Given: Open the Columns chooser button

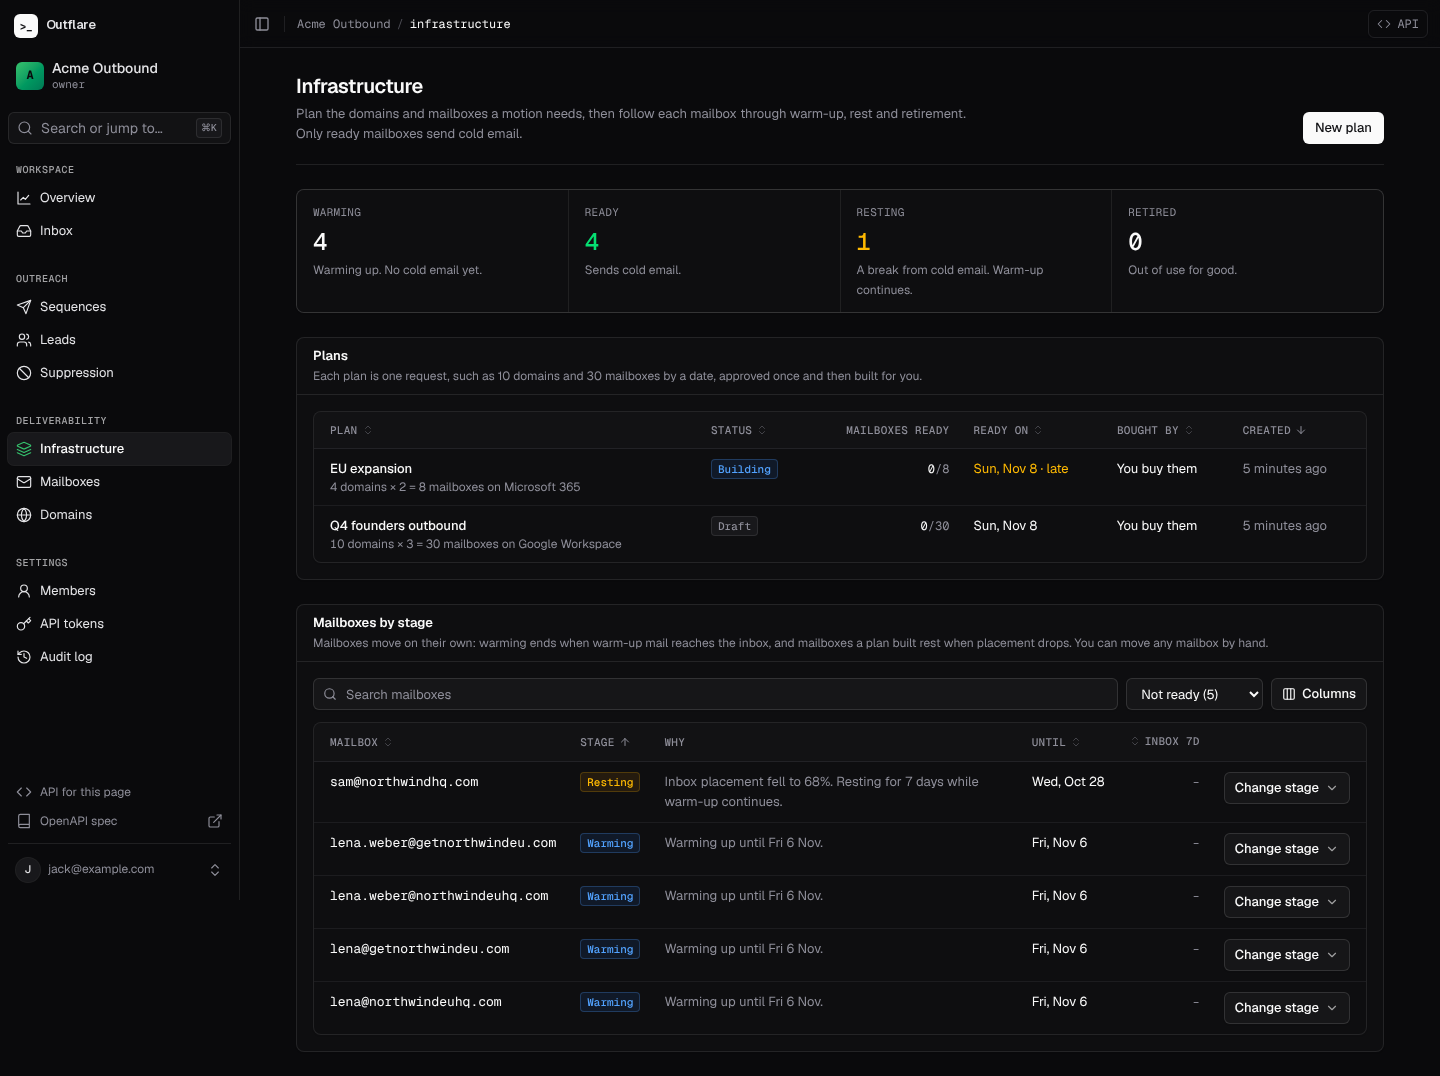Looking at the screenshot, I should [x=1318, y=694].
